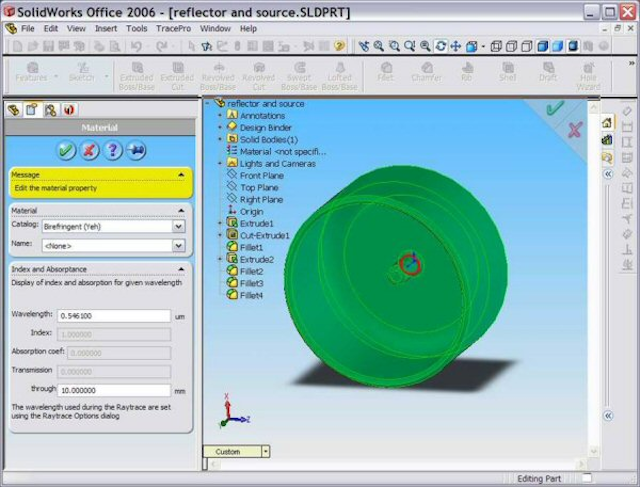The width and height of the screenshot is (640, 487).
Task: Click the SolidWorks icon beside File menu
Action: [11, 29]
